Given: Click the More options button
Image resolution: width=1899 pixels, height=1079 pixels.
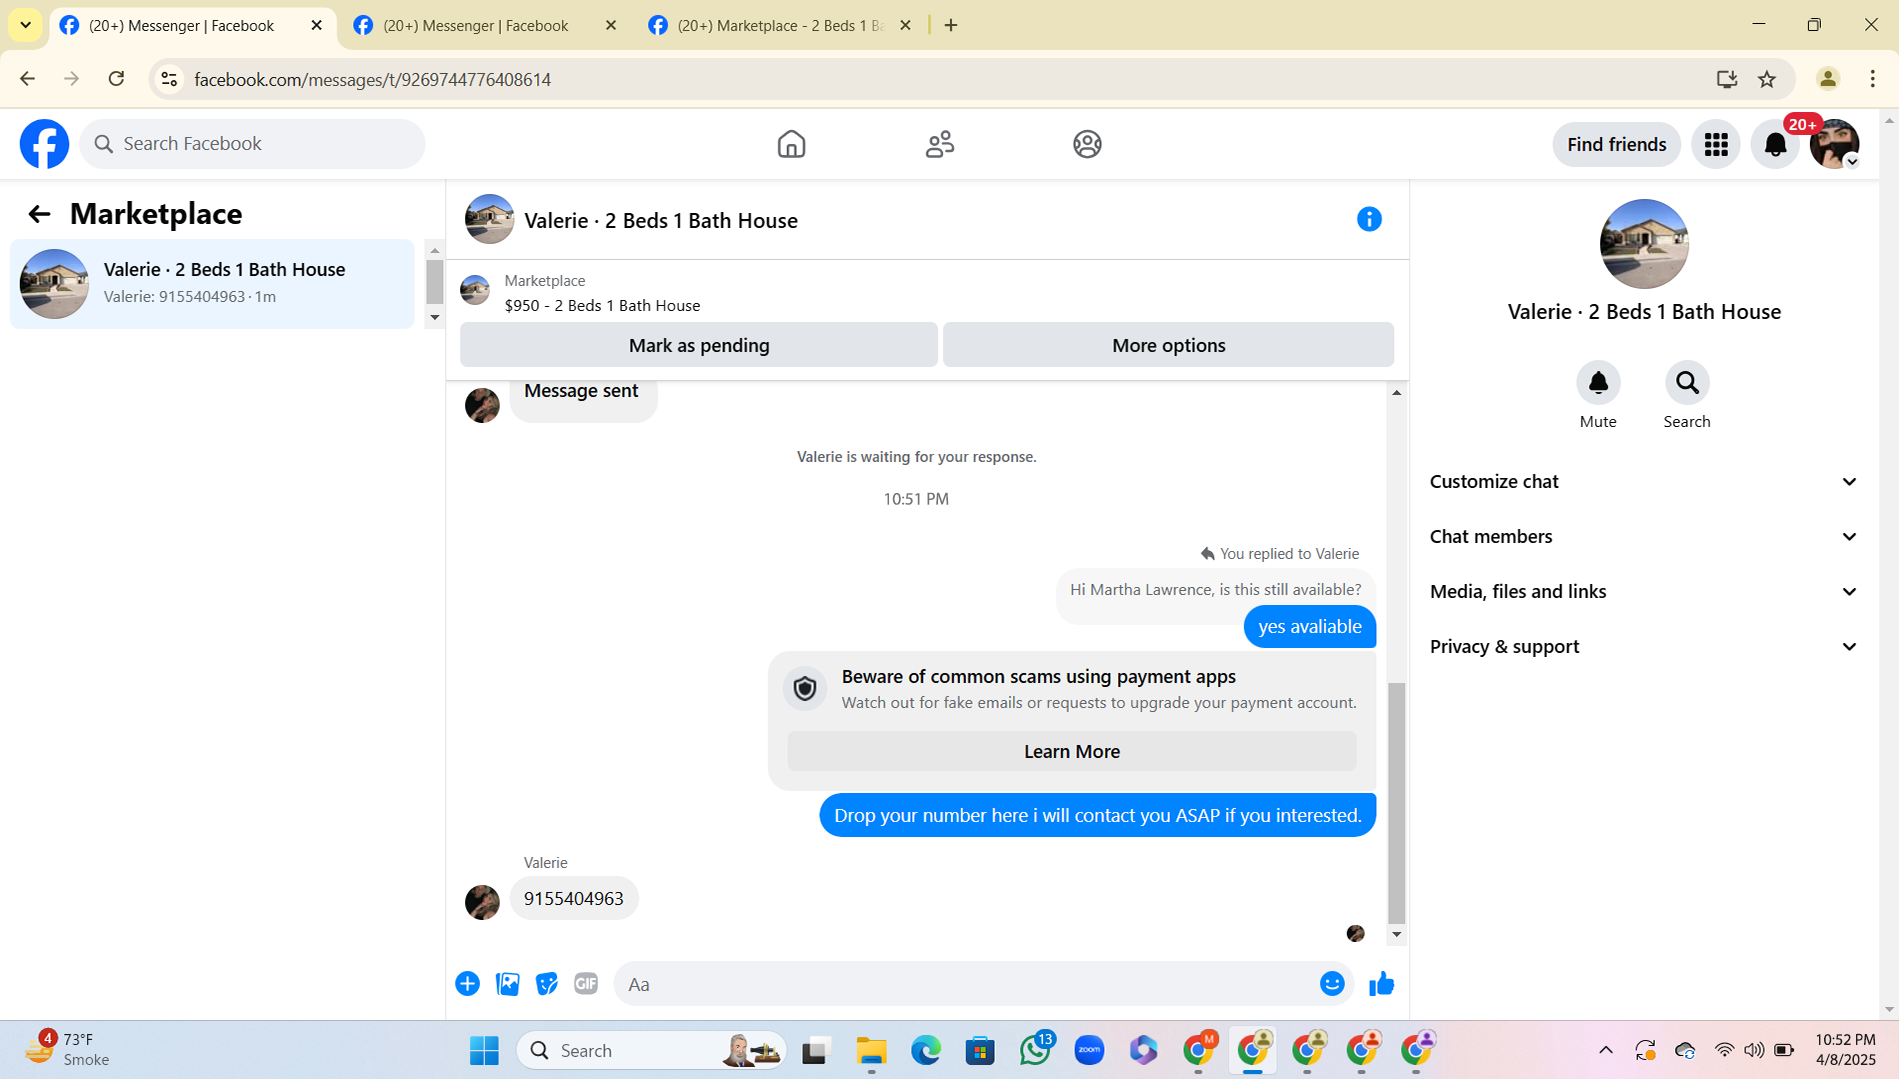Looking at the screenshot, I should (x=1168, y=345).
